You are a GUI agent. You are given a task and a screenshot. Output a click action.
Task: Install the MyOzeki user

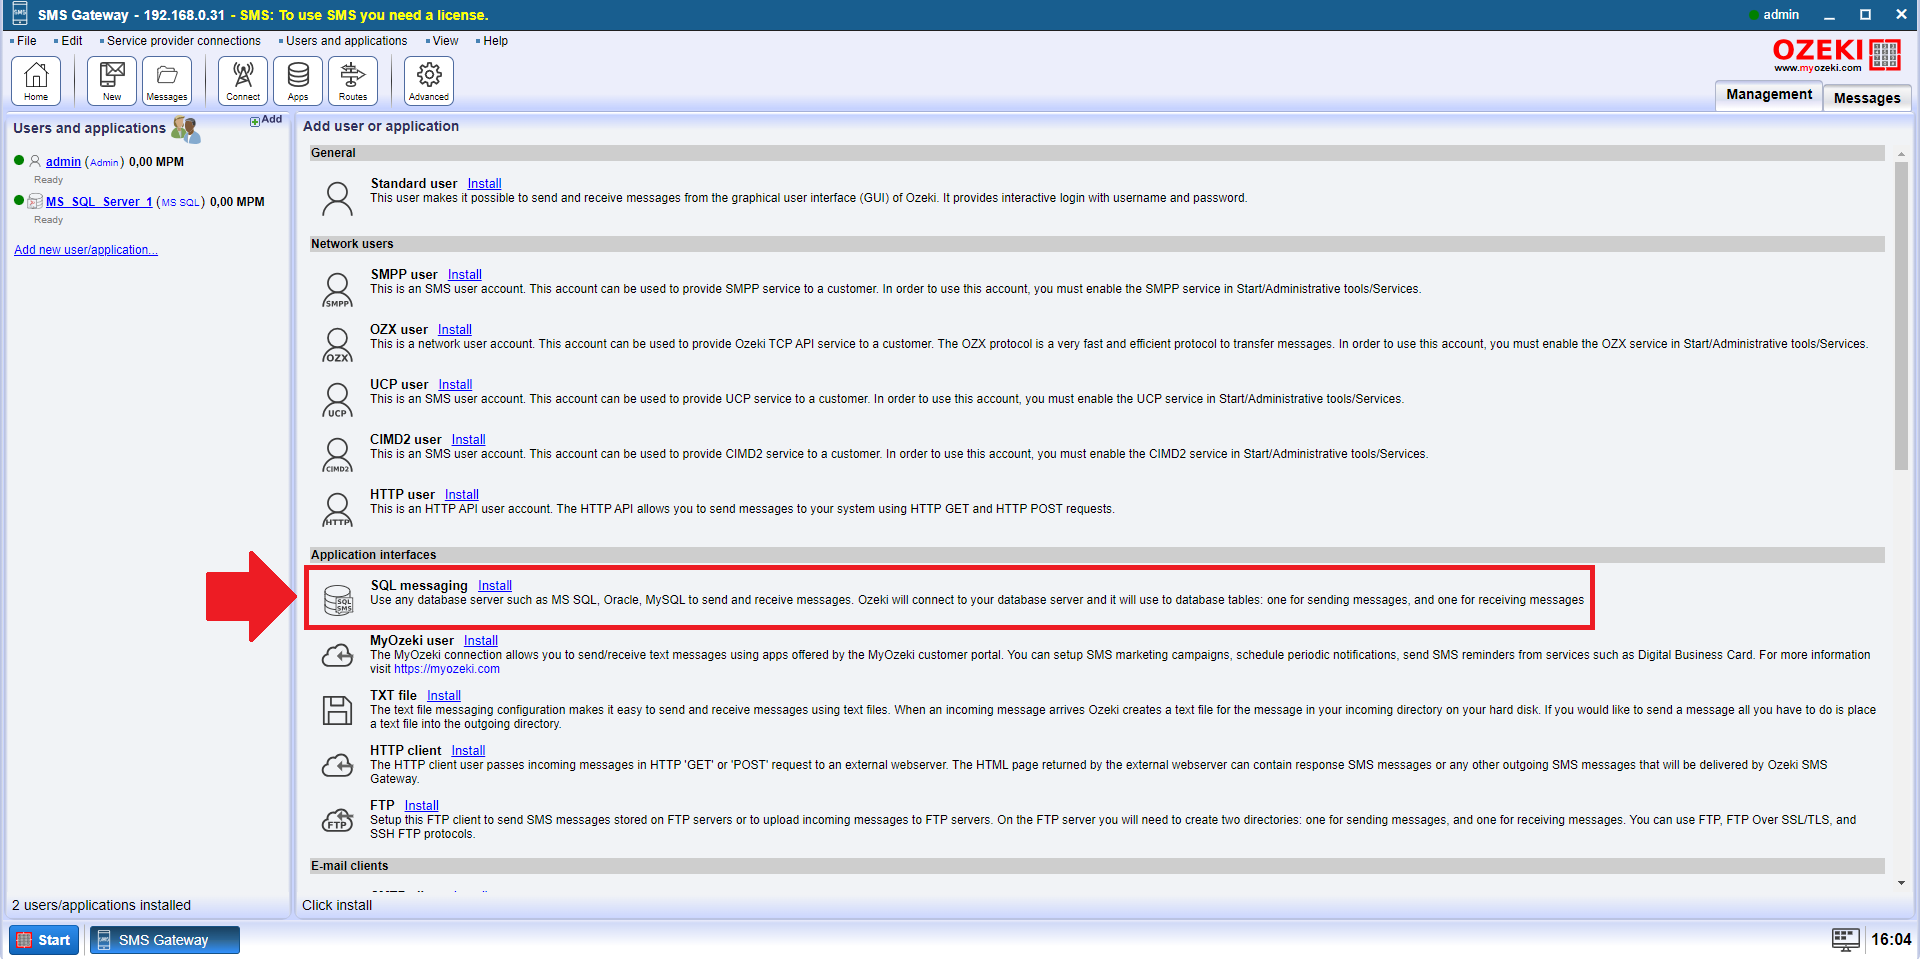pos(480,641)
